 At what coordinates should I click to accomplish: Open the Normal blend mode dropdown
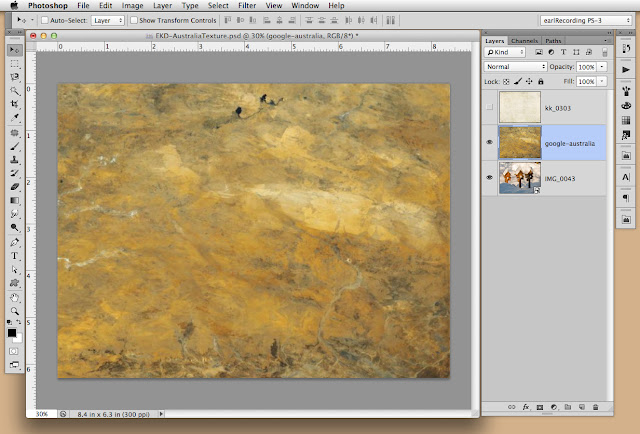pyautogui.click(x=515, y=67)
